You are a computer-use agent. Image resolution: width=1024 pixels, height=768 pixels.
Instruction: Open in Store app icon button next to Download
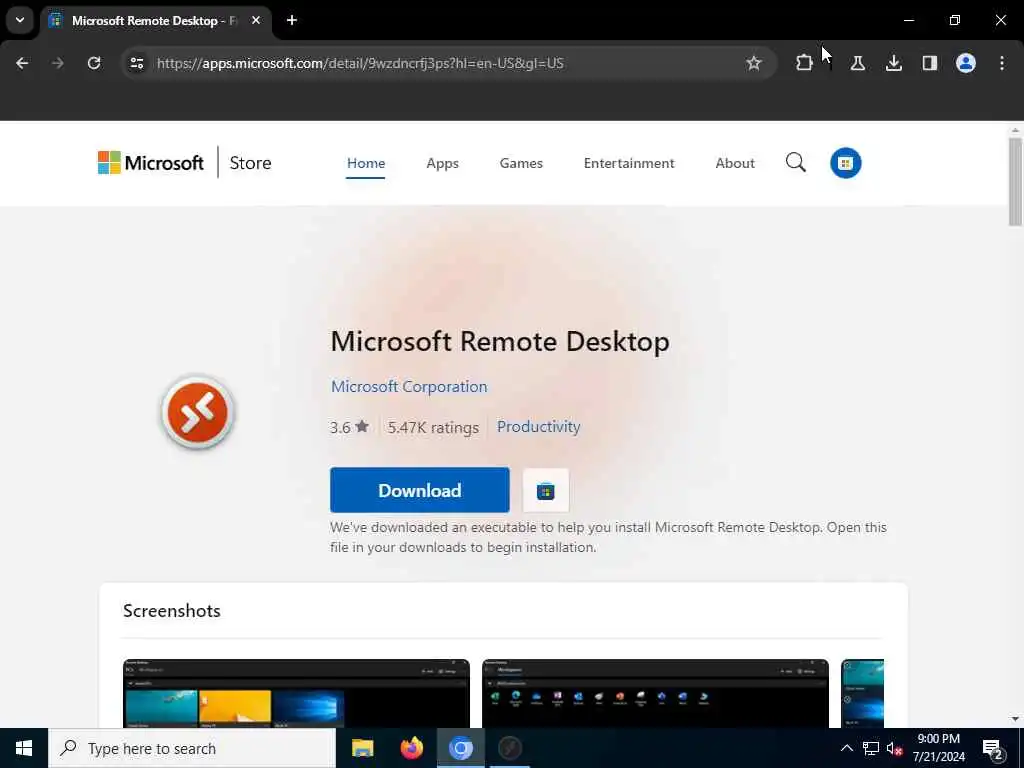(545, 490)
